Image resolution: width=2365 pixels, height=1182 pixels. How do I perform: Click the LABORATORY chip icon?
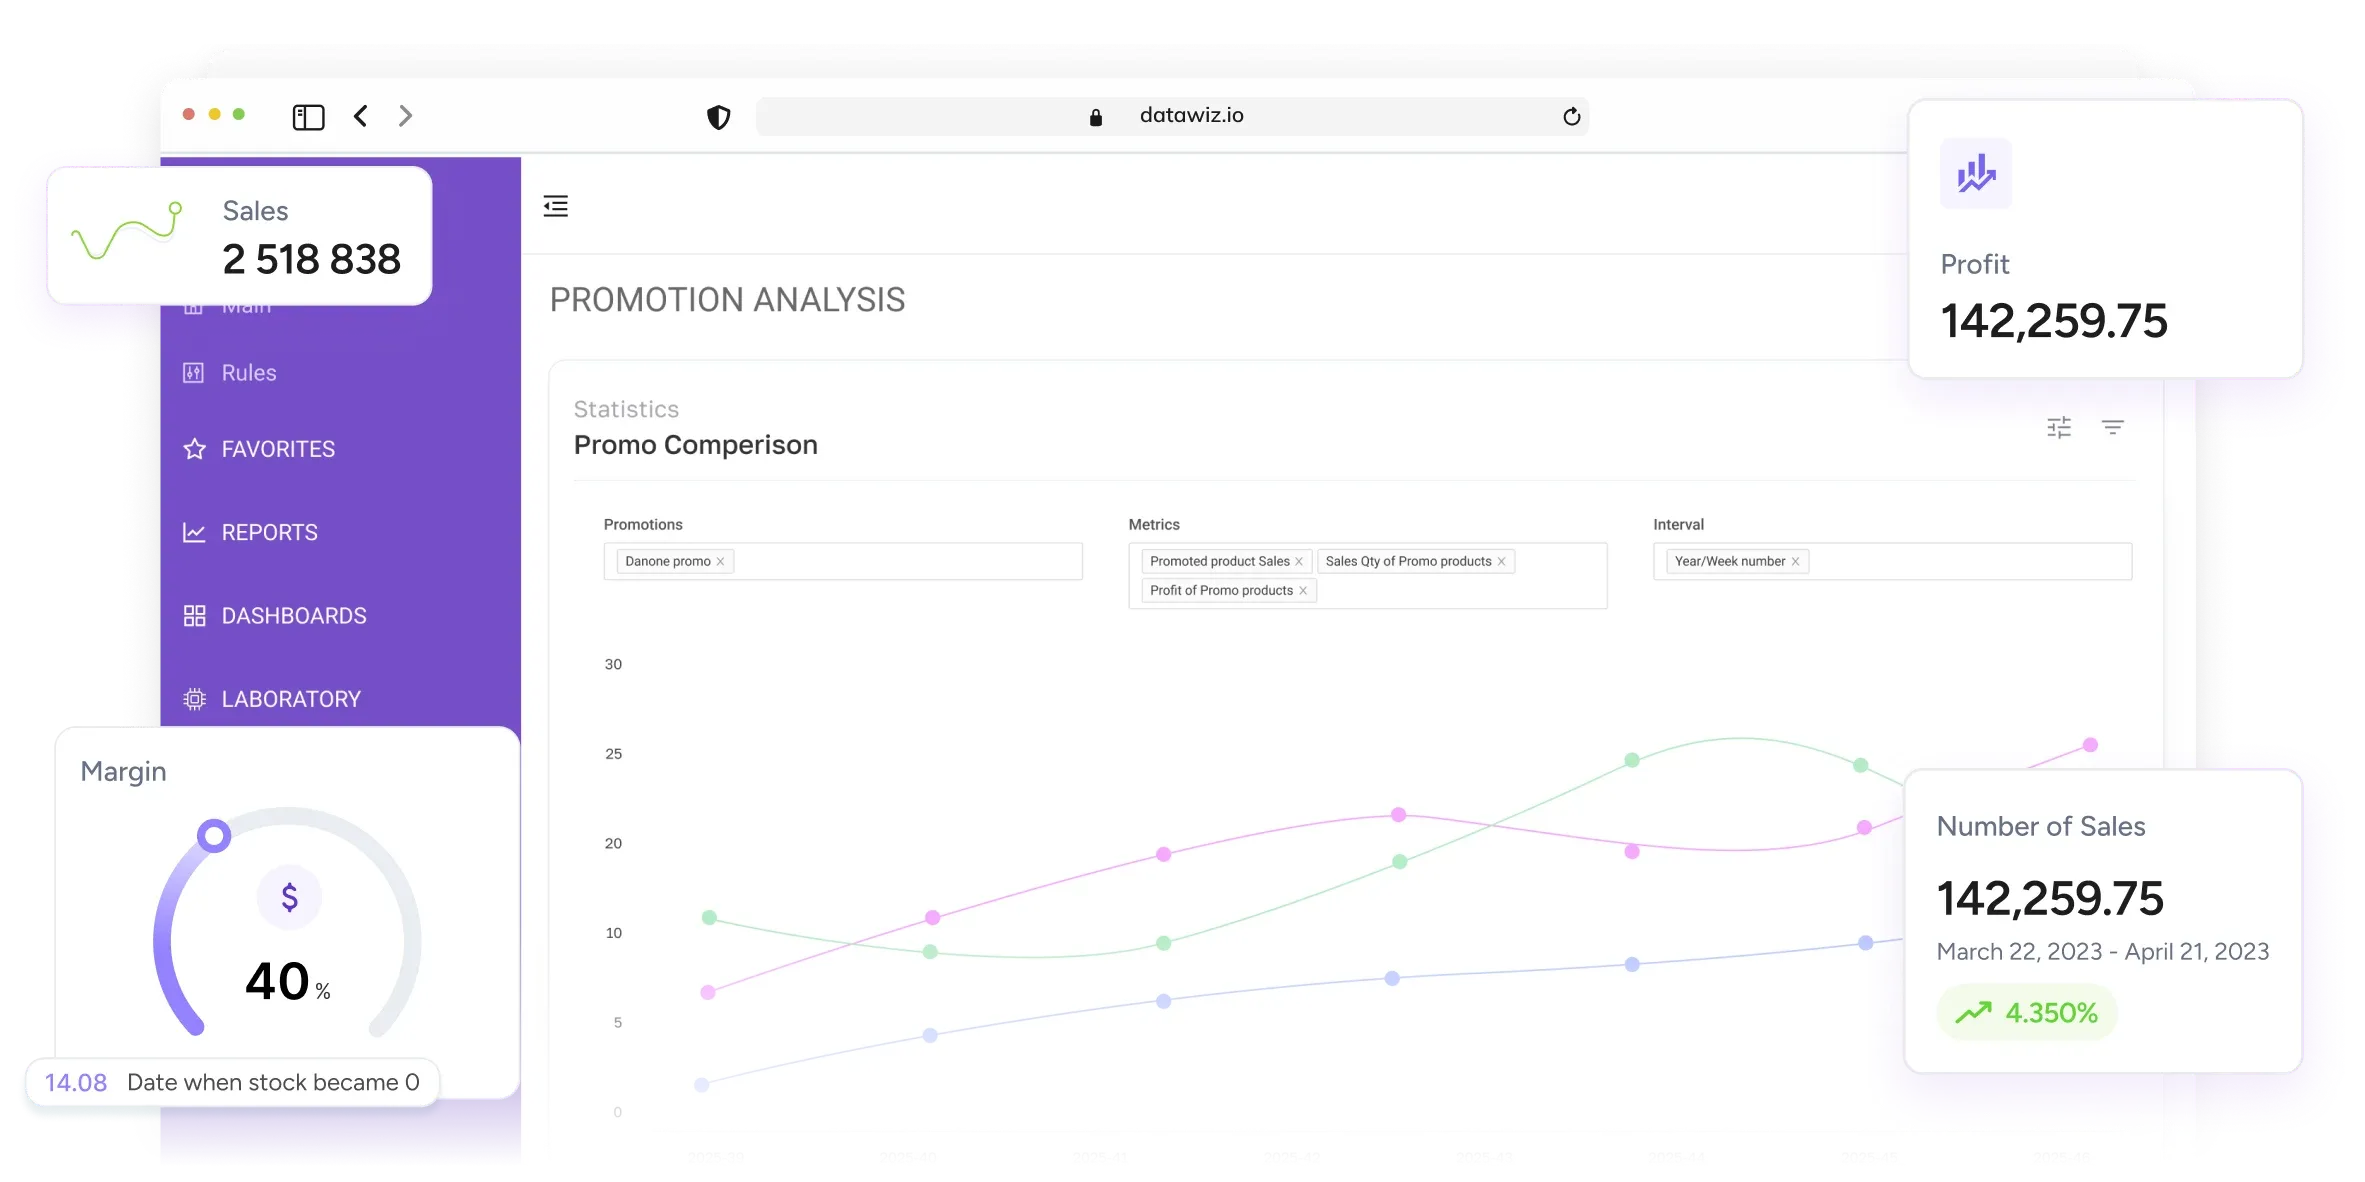194,699
